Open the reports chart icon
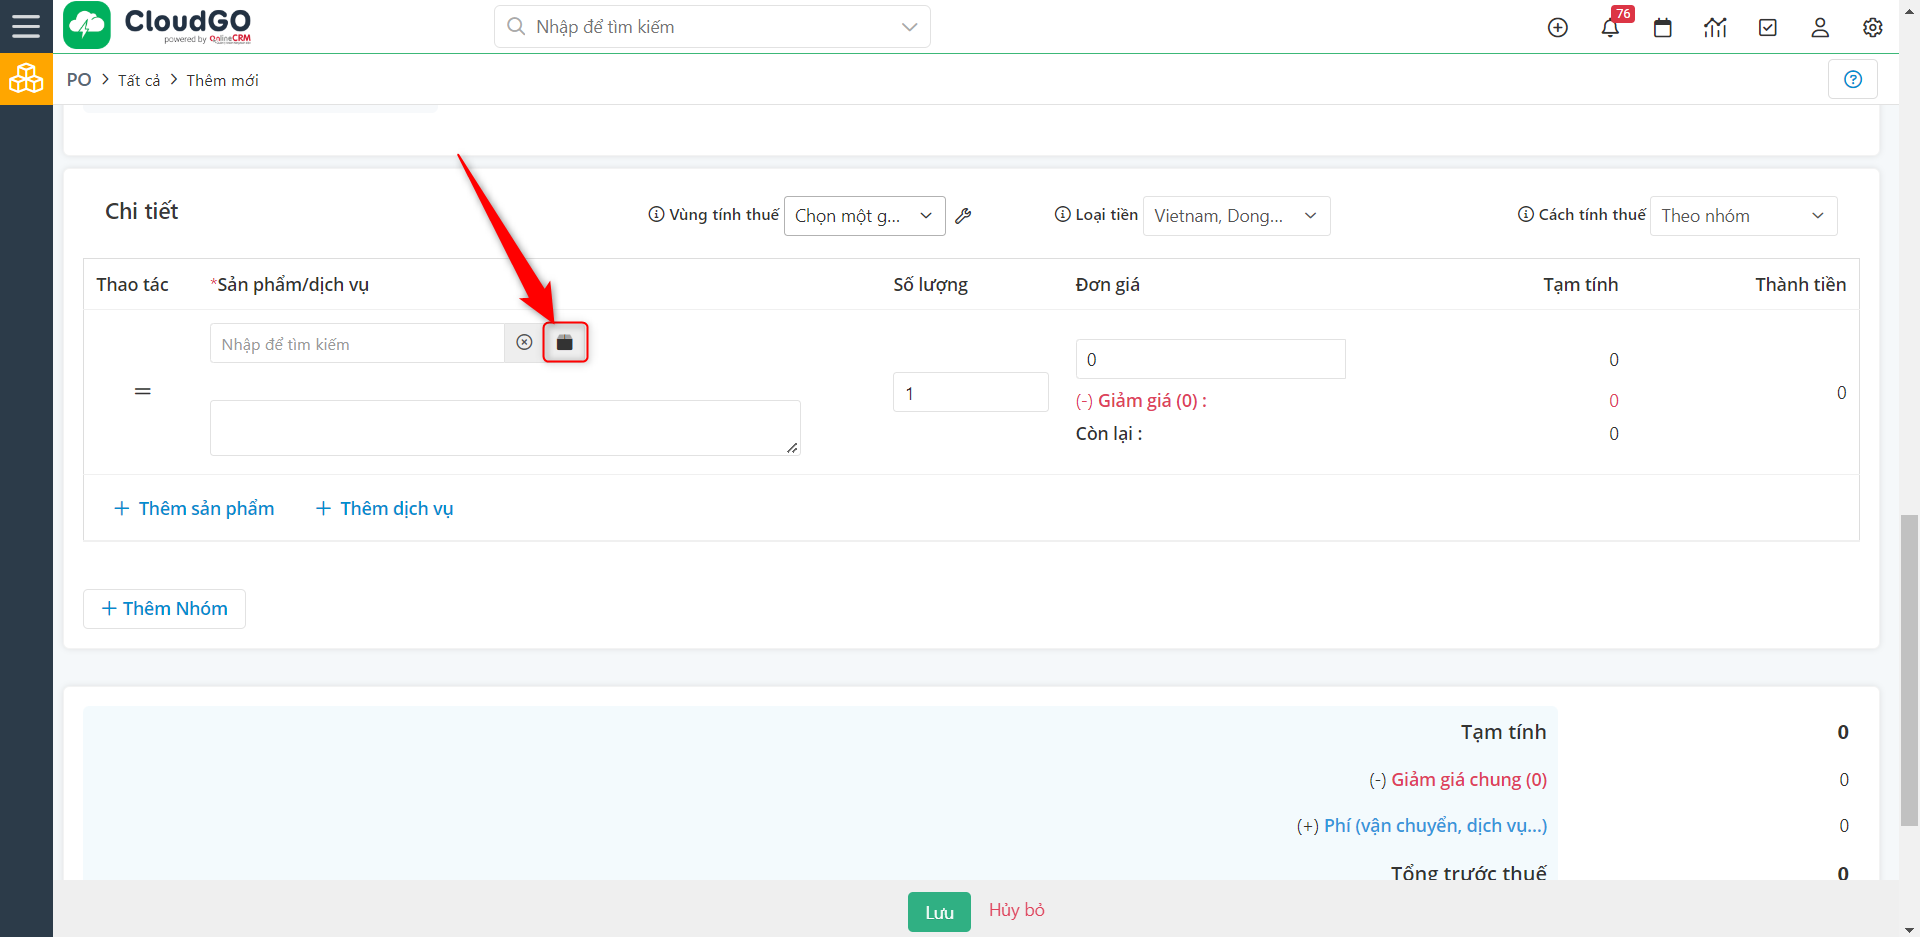This screenshot has width=1920, height=937. (x=1715, y=28)
